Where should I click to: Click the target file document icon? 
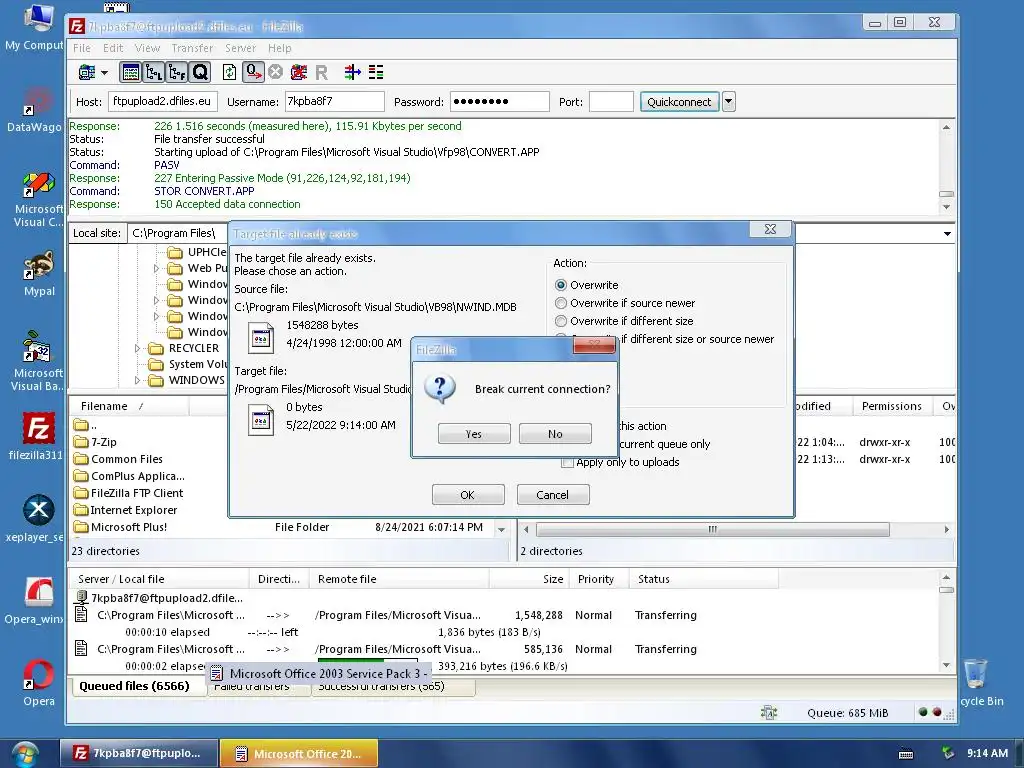pos(261,420)
